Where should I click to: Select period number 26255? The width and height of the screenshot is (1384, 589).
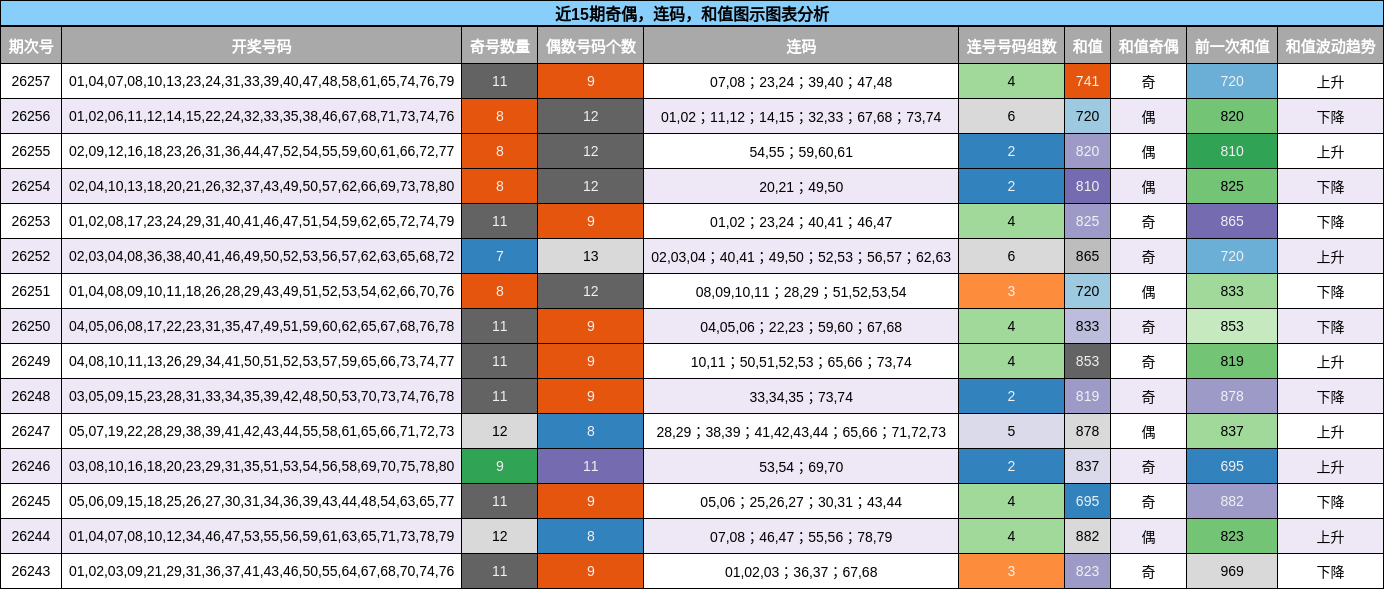click(31, 151)
